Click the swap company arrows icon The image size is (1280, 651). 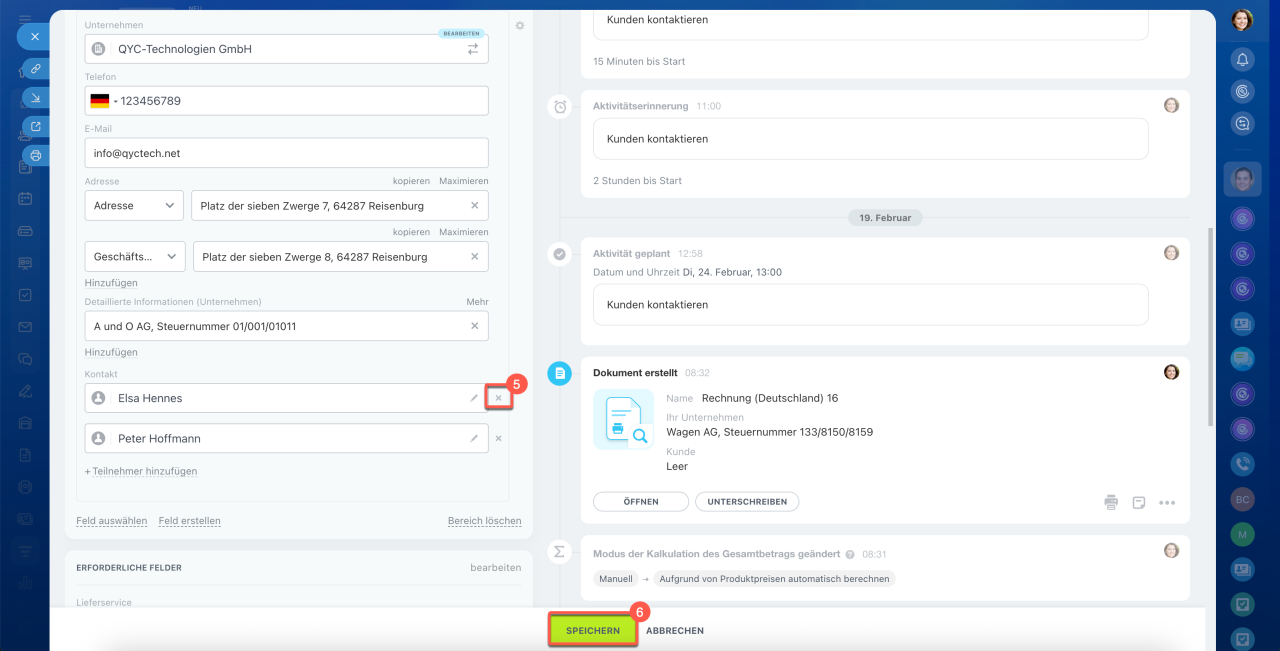(473, 49)
